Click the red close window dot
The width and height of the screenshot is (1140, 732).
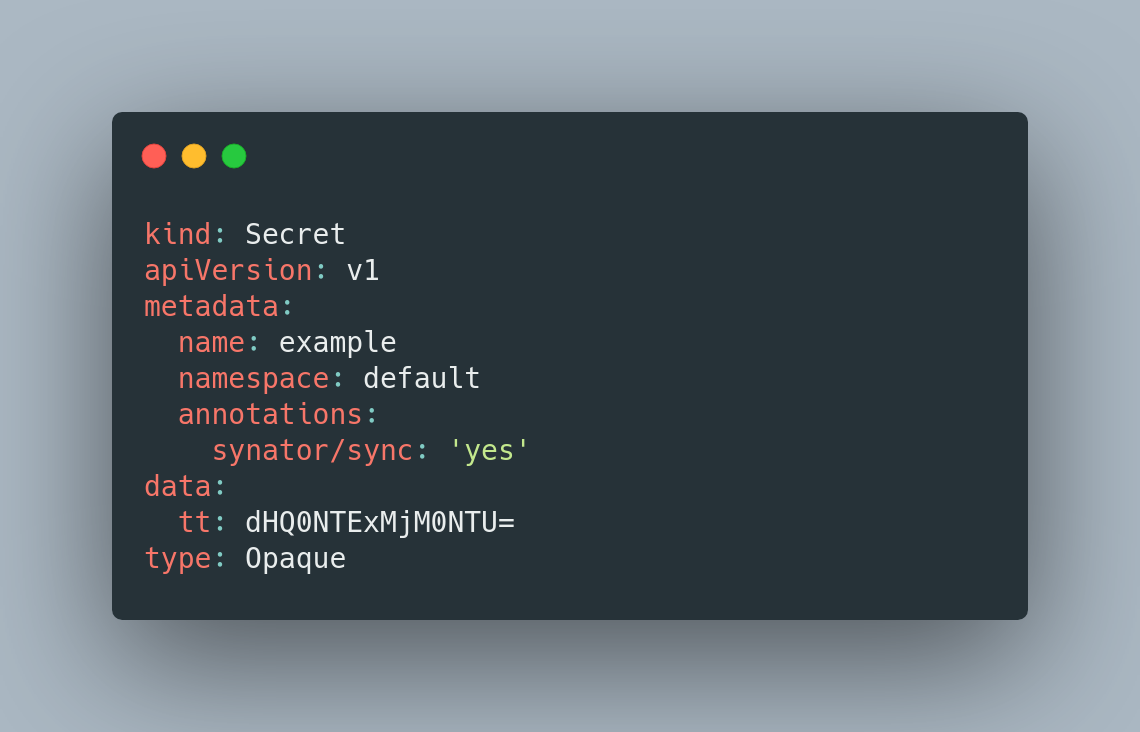(x=154, y=156)
